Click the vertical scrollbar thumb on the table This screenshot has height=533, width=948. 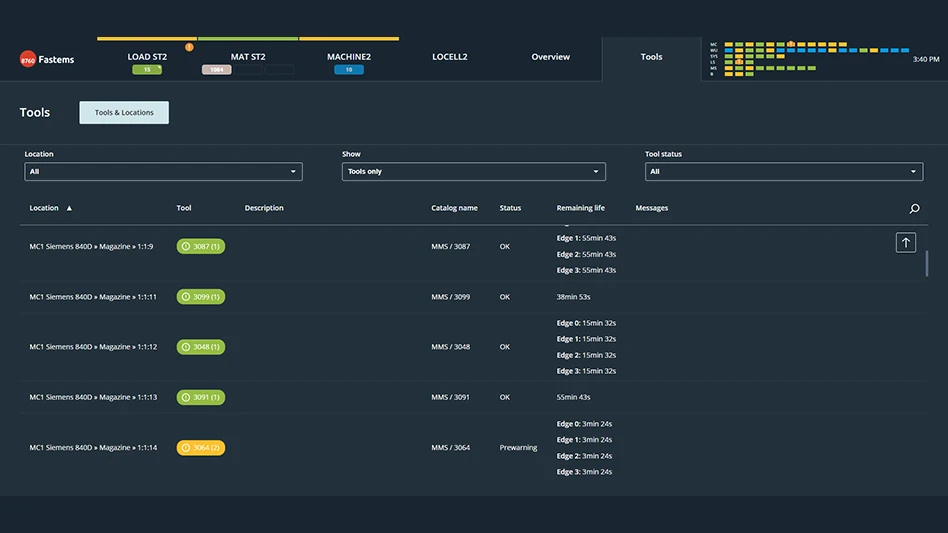click(927, 263)
